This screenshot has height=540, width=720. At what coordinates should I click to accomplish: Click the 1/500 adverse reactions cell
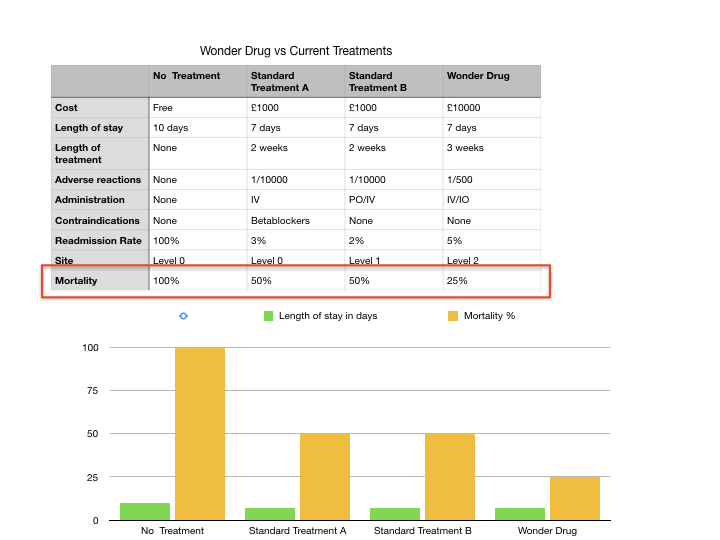tap(492, 180)
